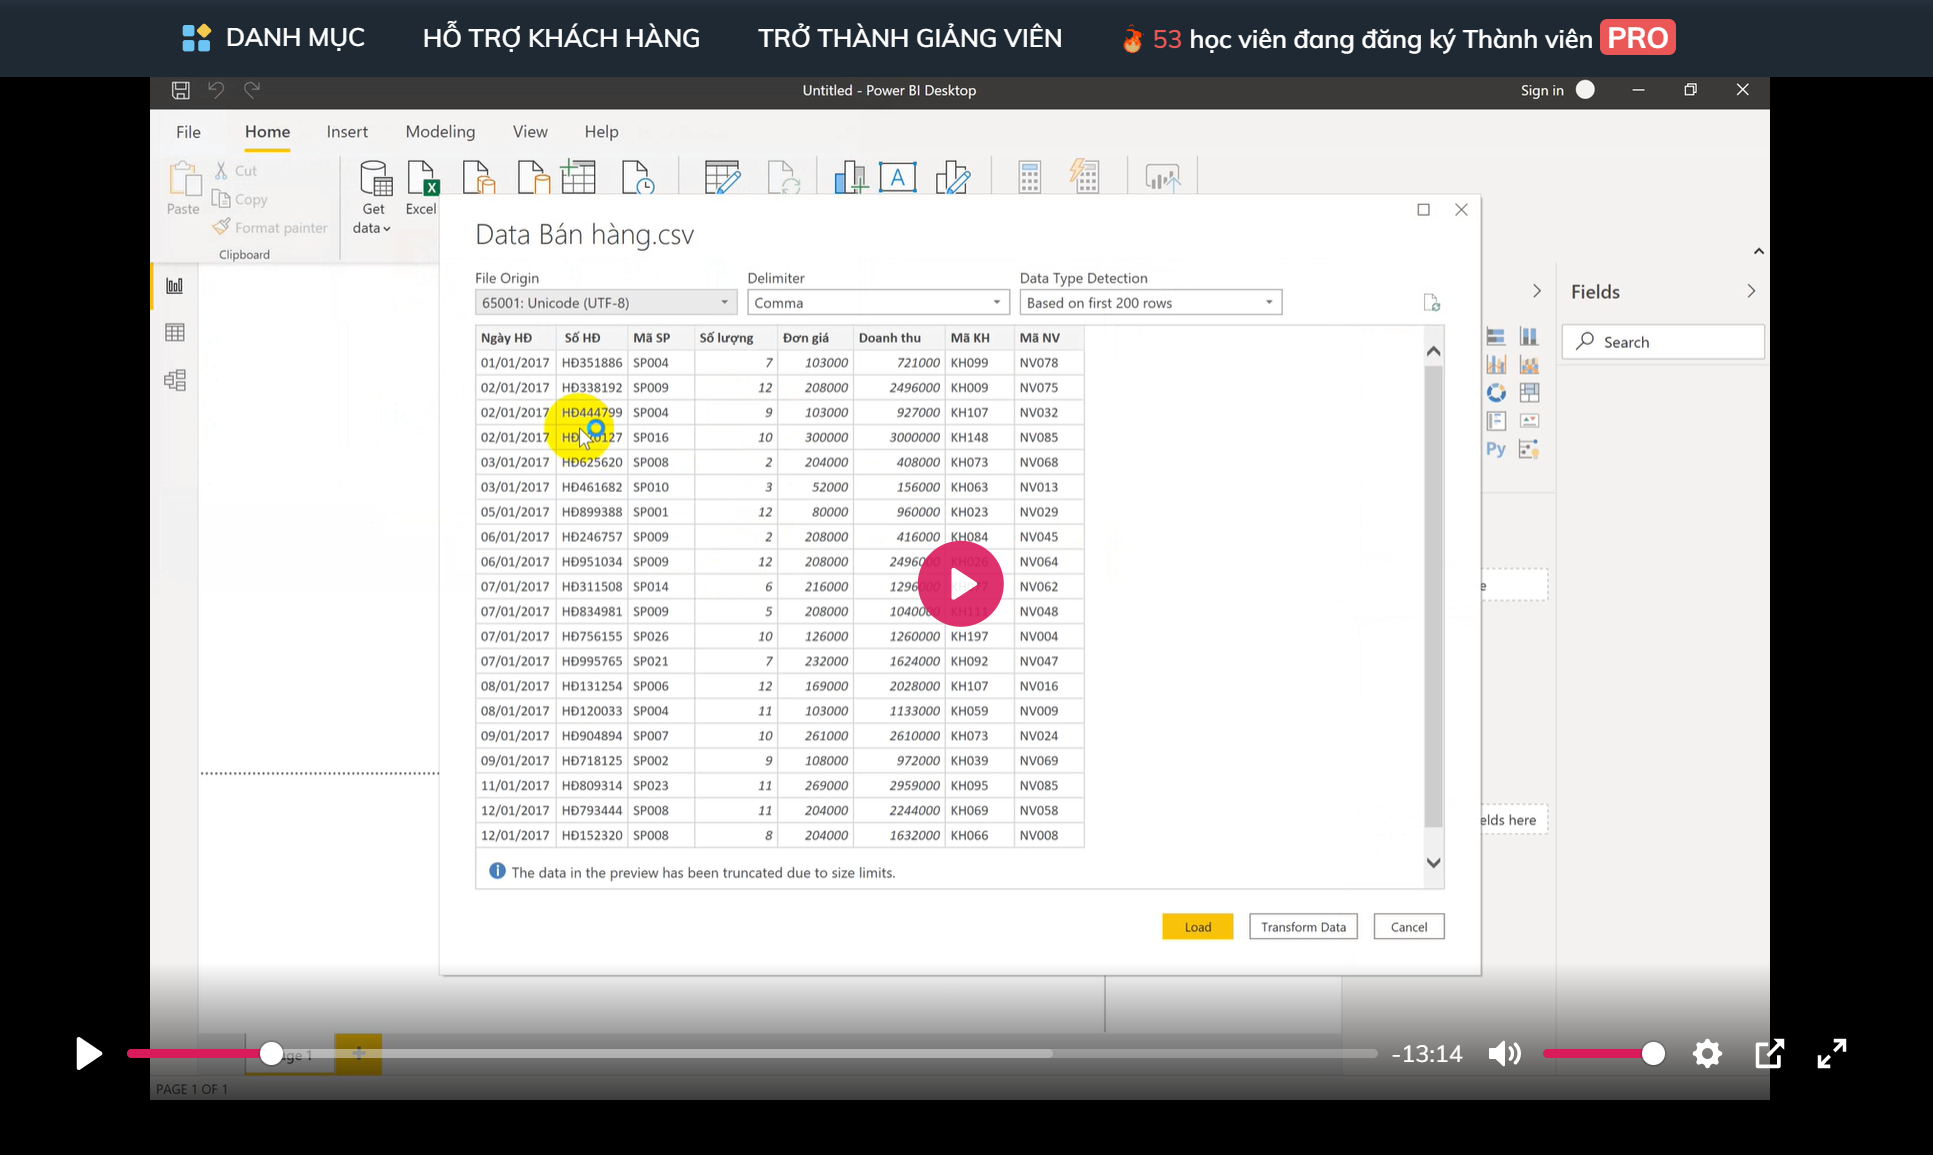The height and width of the screenshot is (1155, 1933).
Task: Play video with bottom-left play button
Action: click(x=88, y=1053)
